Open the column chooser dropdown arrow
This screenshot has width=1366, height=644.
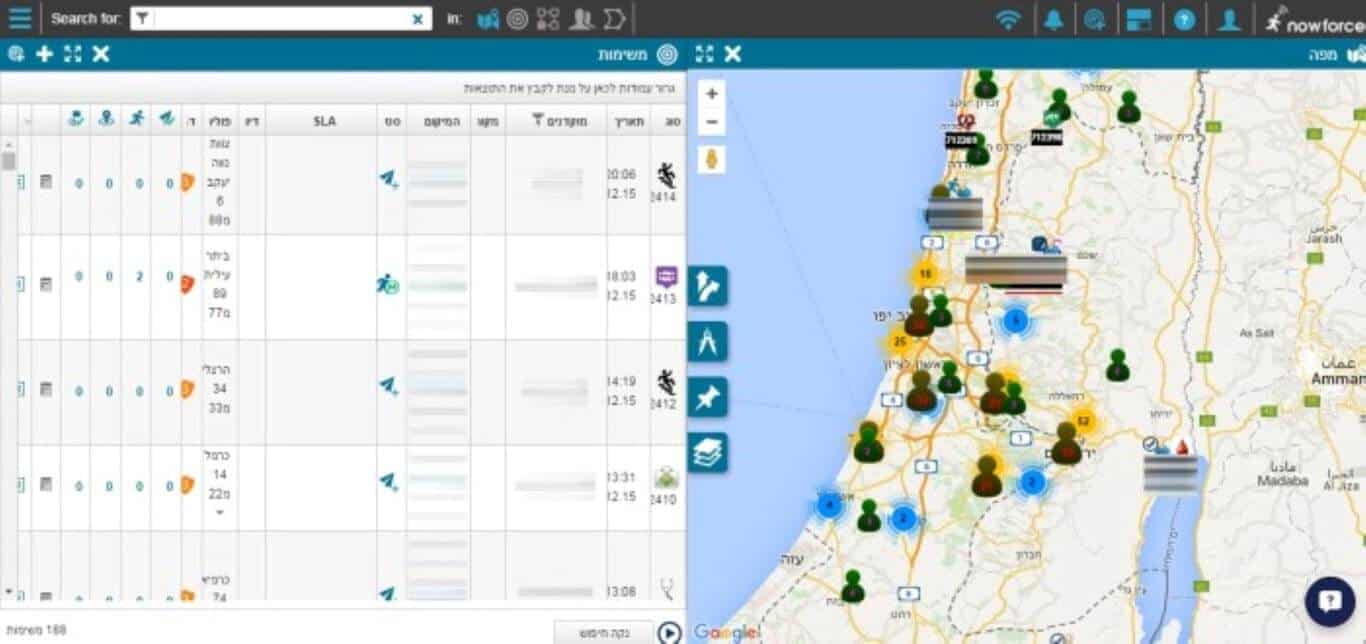click(26, 121)
